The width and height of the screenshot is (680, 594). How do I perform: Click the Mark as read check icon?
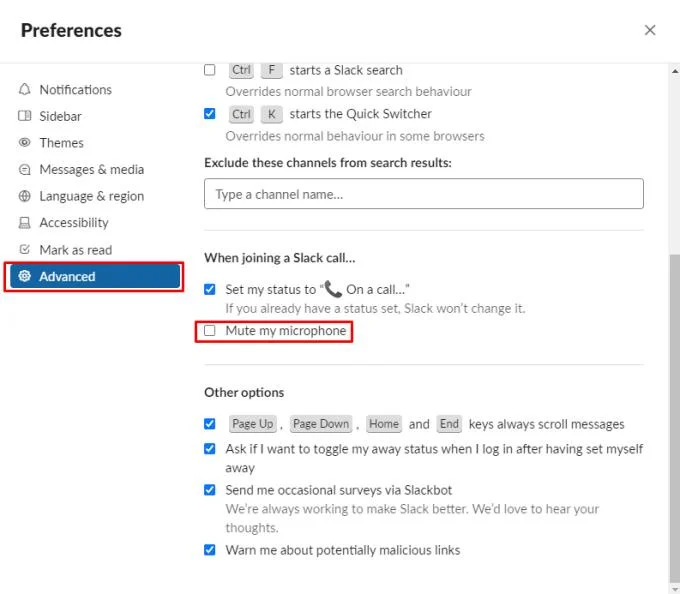pyautogui.click(x=25, y=249)
